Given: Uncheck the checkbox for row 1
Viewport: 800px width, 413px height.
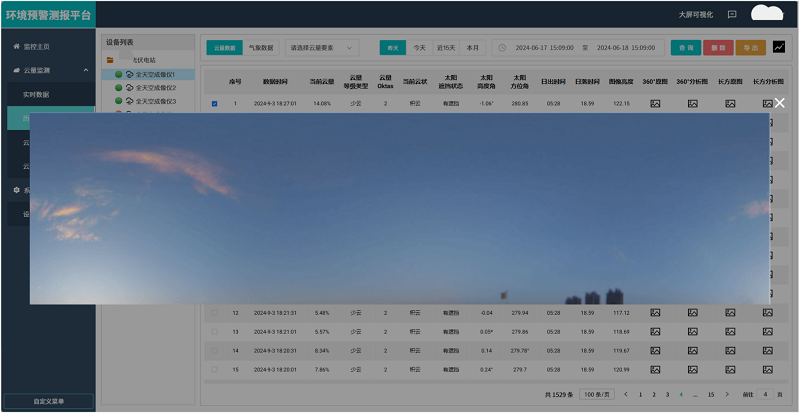Looking at the screenshot, I should point(214,103).
